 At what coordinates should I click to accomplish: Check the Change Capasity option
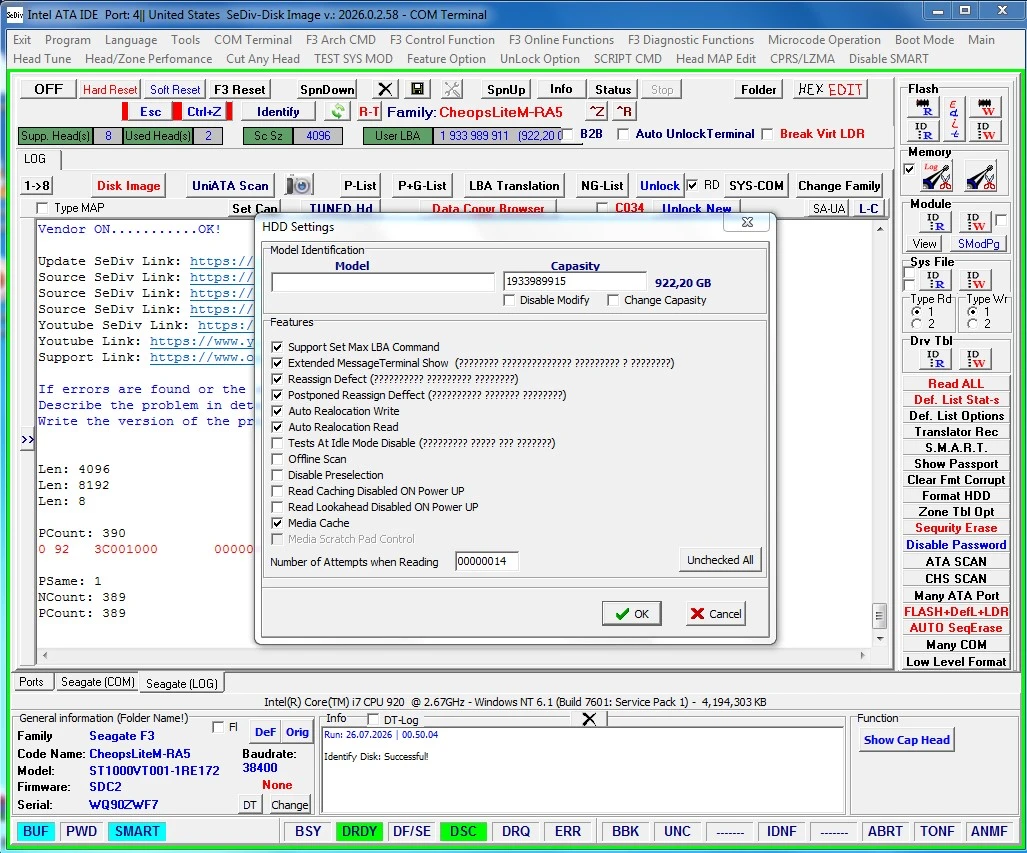click(613, 300)
